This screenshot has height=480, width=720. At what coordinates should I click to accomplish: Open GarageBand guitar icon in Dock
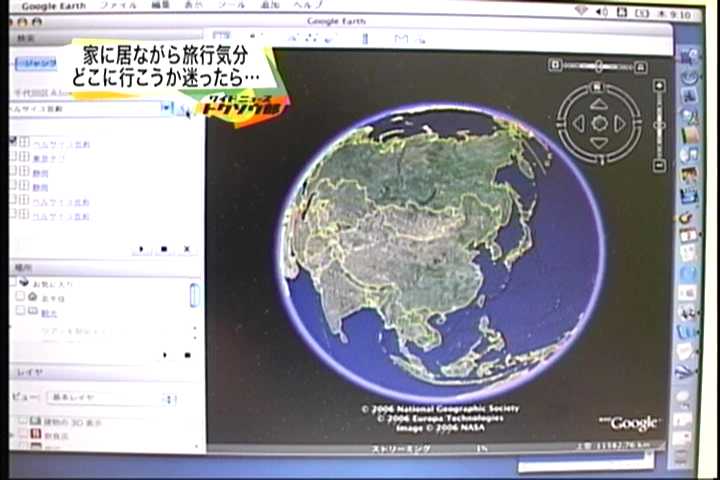click(x=687, y=217)
